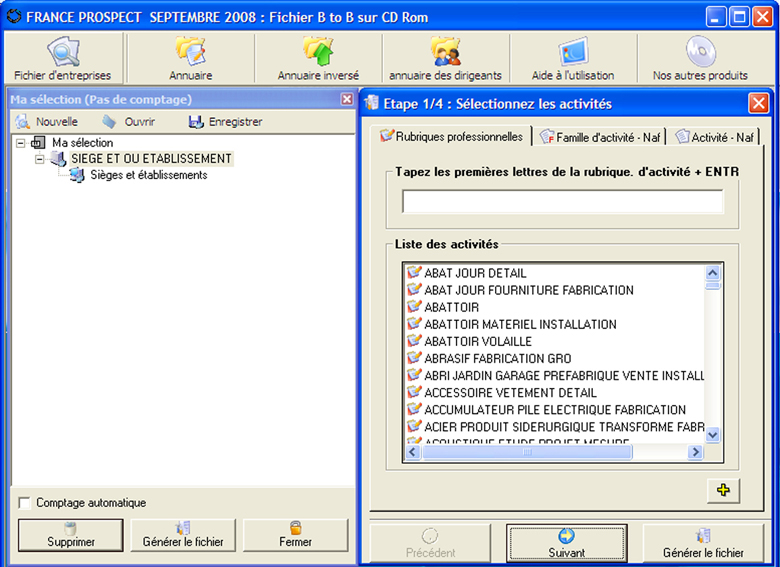Select the Sièges et établissements tree item

click(x=149, y=175)
